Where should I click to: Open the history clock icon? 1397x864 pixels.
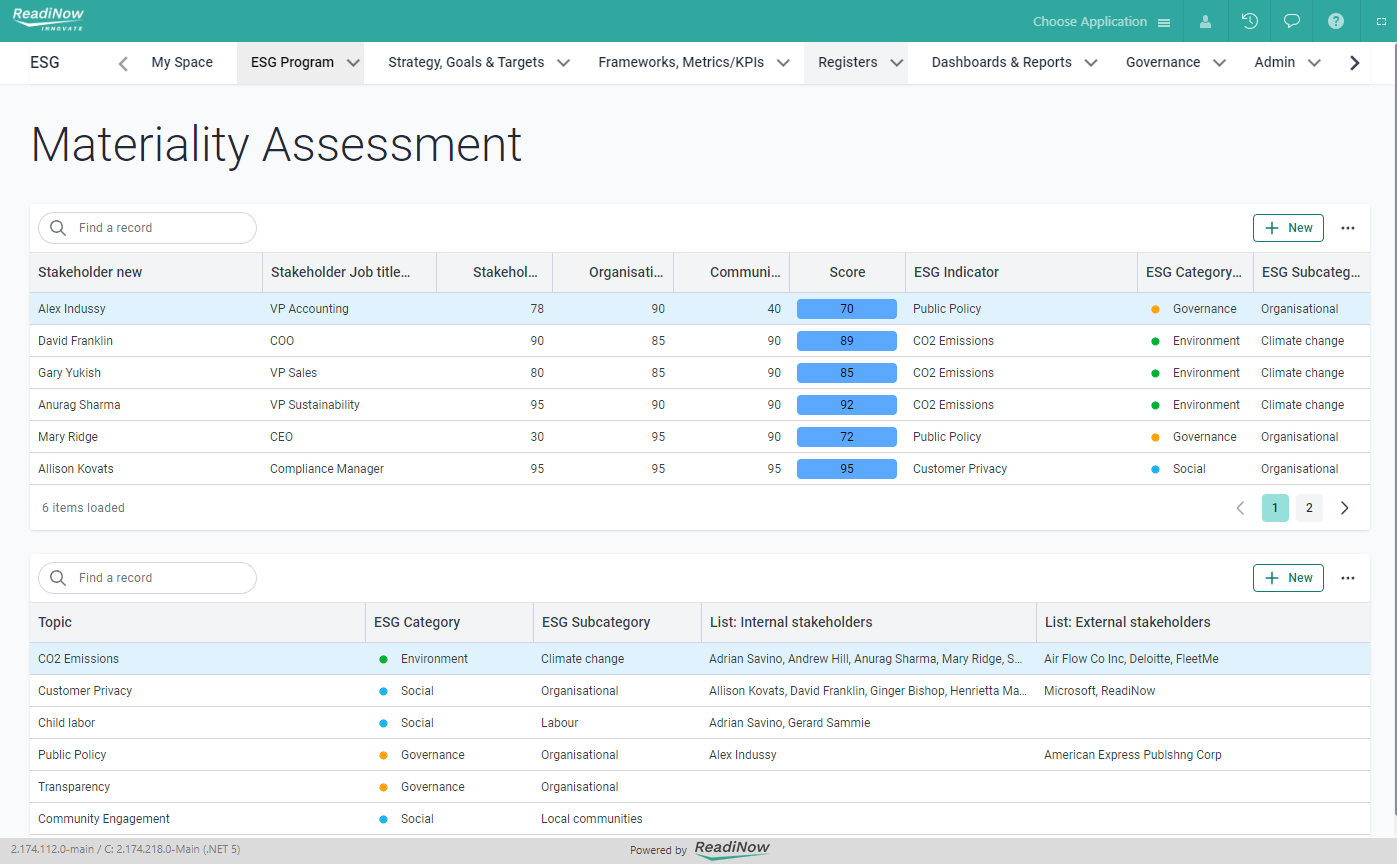[1249, 21]
